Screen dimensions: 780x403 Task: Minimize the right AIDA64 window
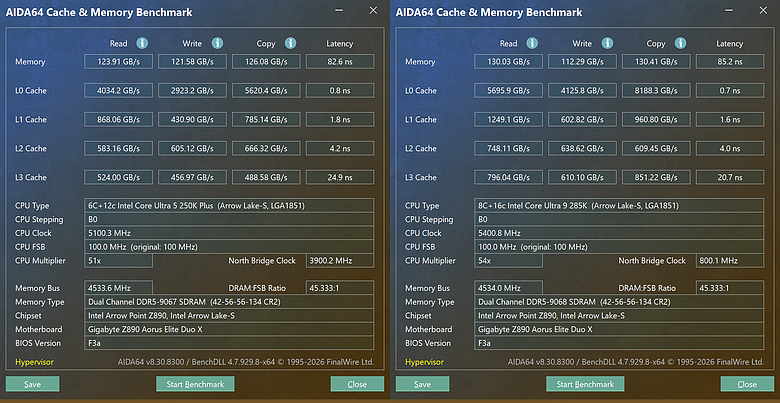[x=729, y=10]
